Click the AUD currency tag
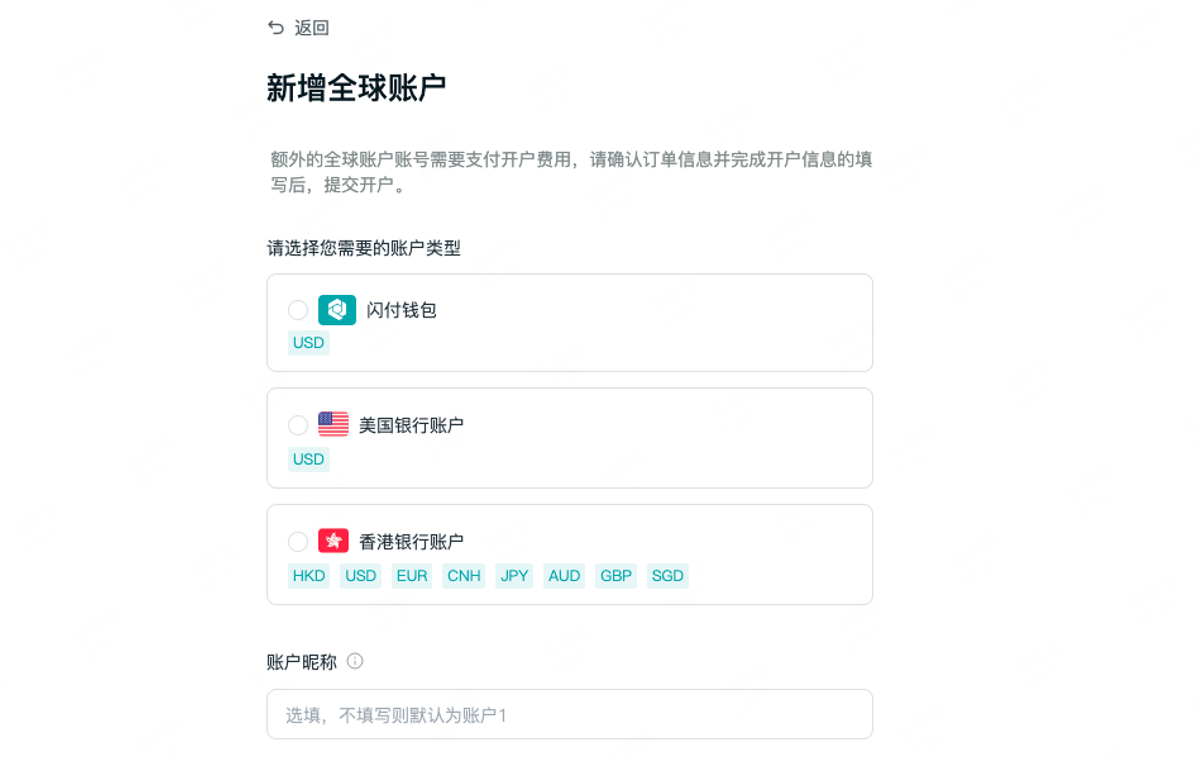1202x757 pixels. tap(564, 576)
